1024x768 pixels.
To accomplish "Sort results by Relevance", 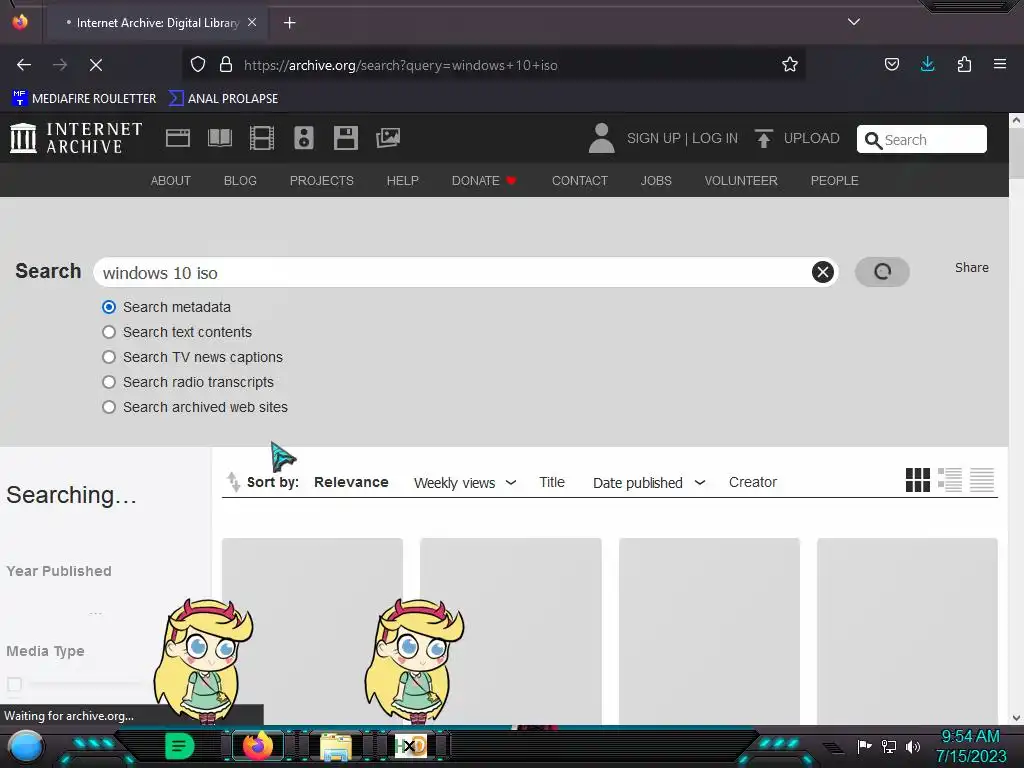I will [351, 482].
